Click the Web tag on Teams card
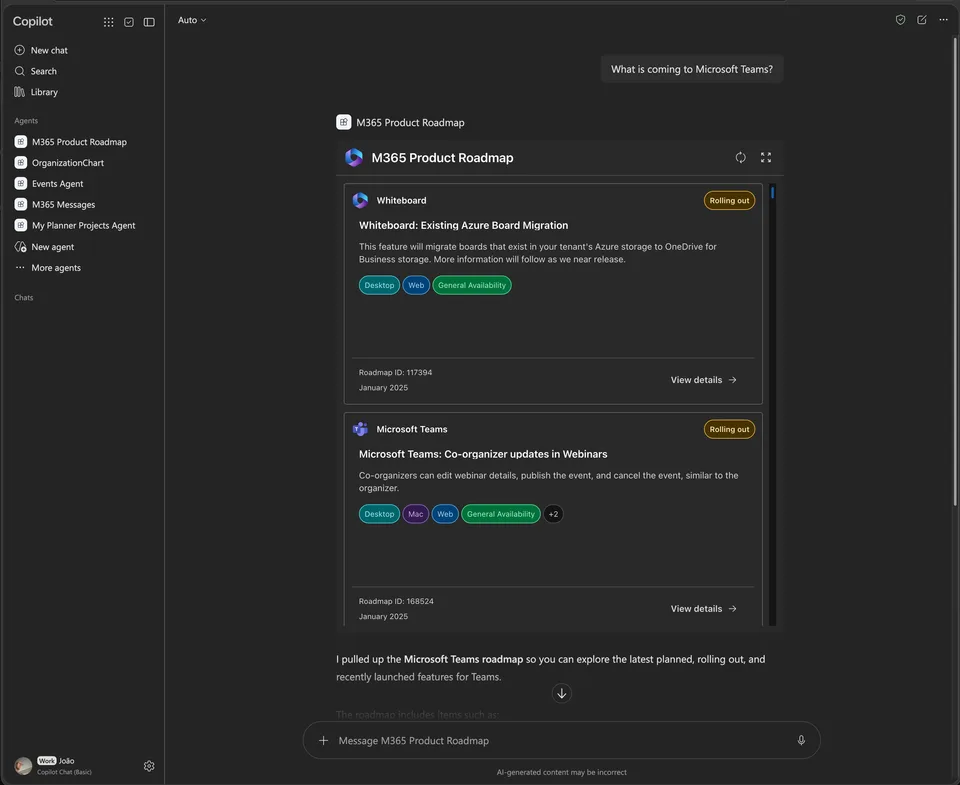Viewport: 960px width, 785px height. pos(445,514)
